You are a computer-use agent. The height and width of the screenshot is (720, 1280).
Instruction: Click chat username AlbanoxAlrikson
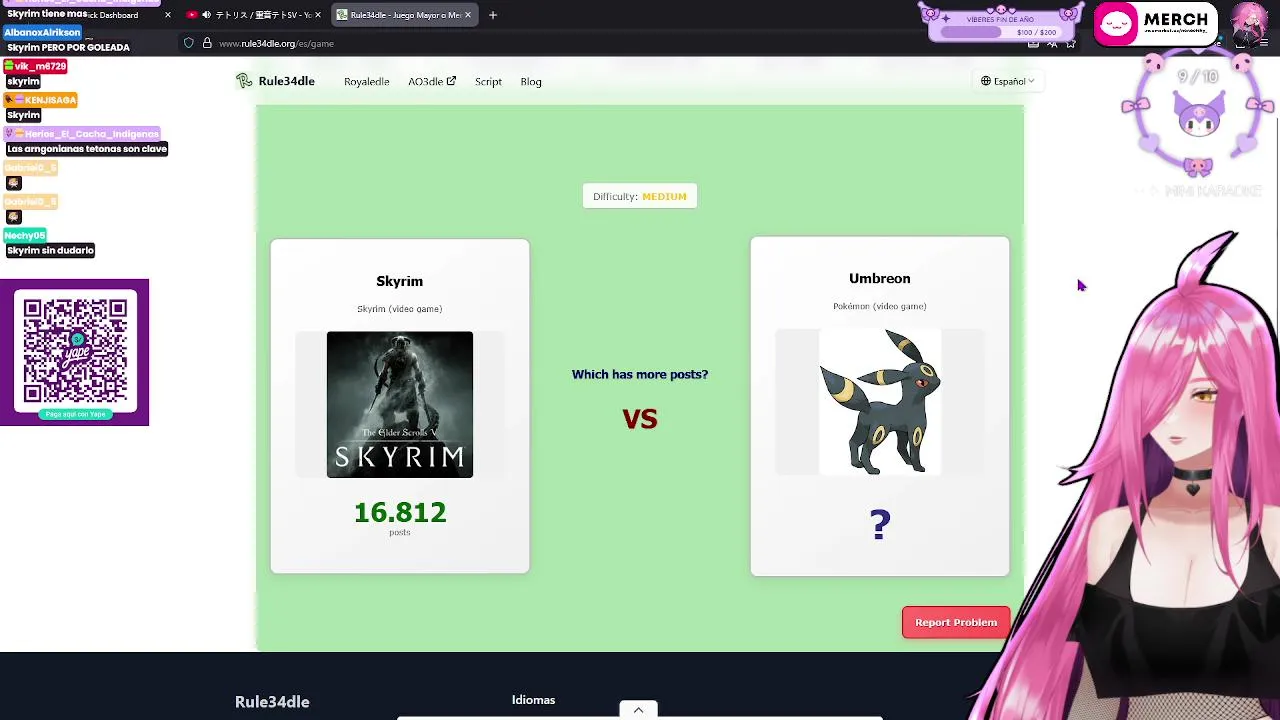click(42, 32)
